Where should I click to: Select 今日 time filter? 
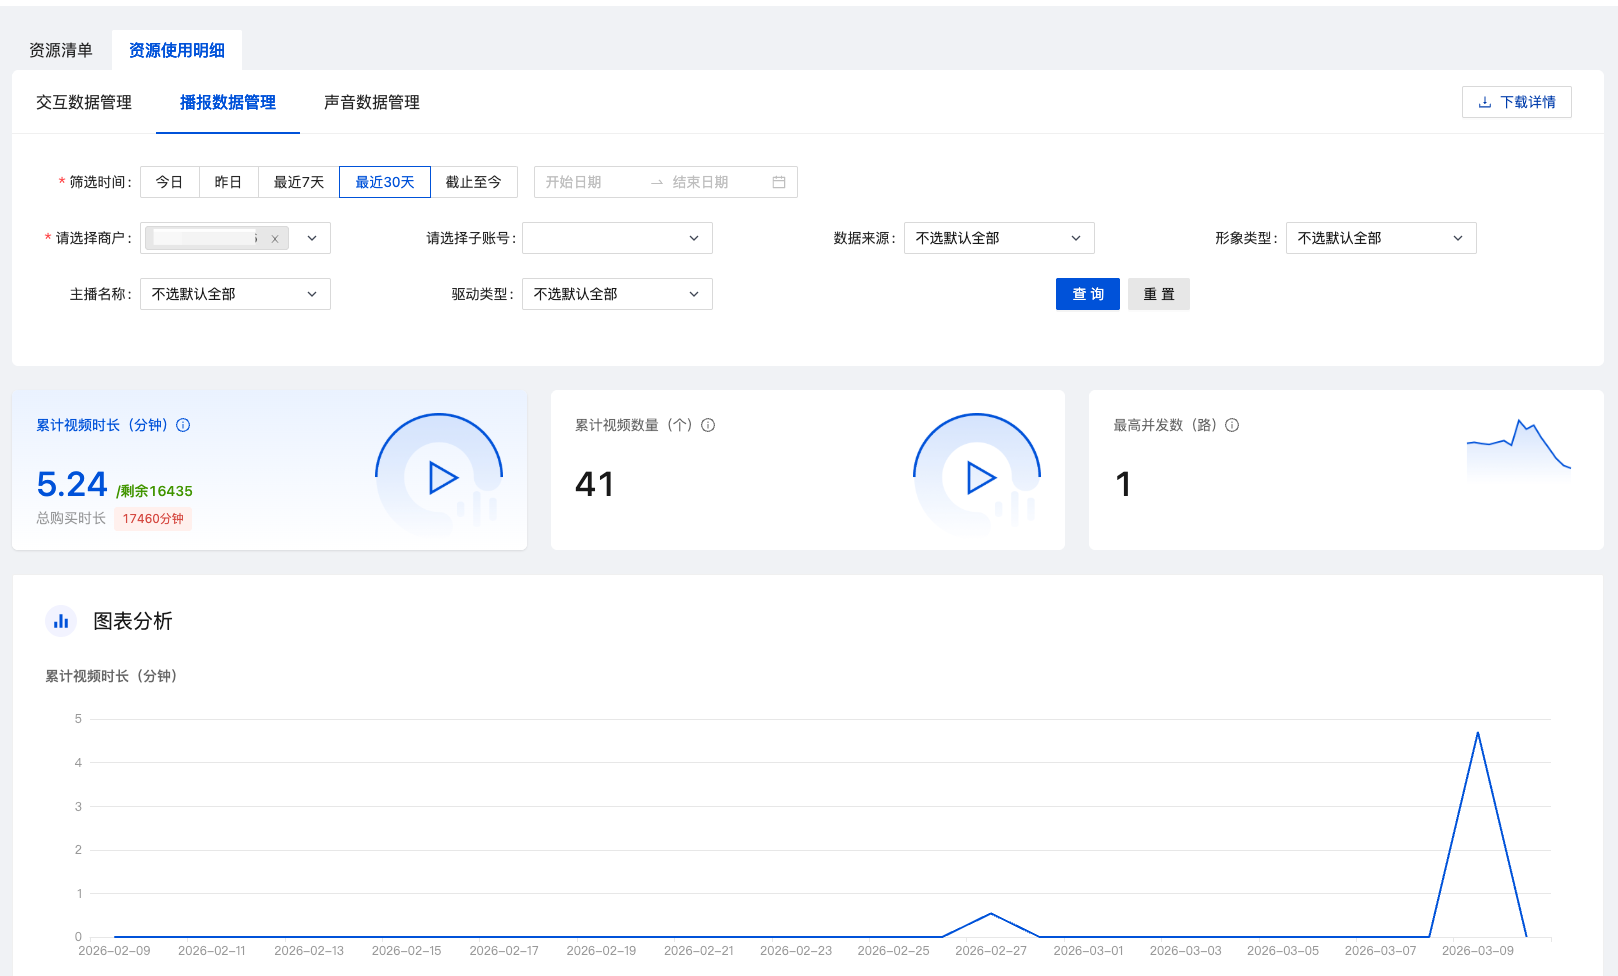click(169, 182)
